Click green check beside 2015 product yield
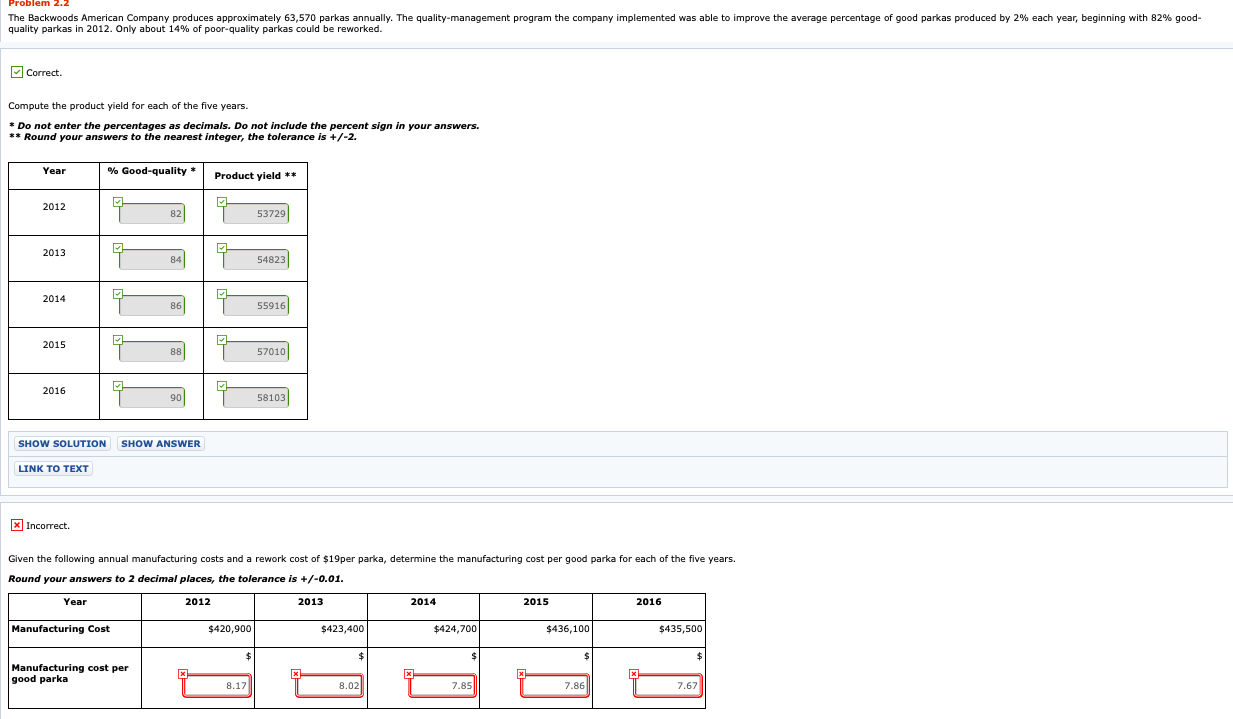 coord(222,340)
